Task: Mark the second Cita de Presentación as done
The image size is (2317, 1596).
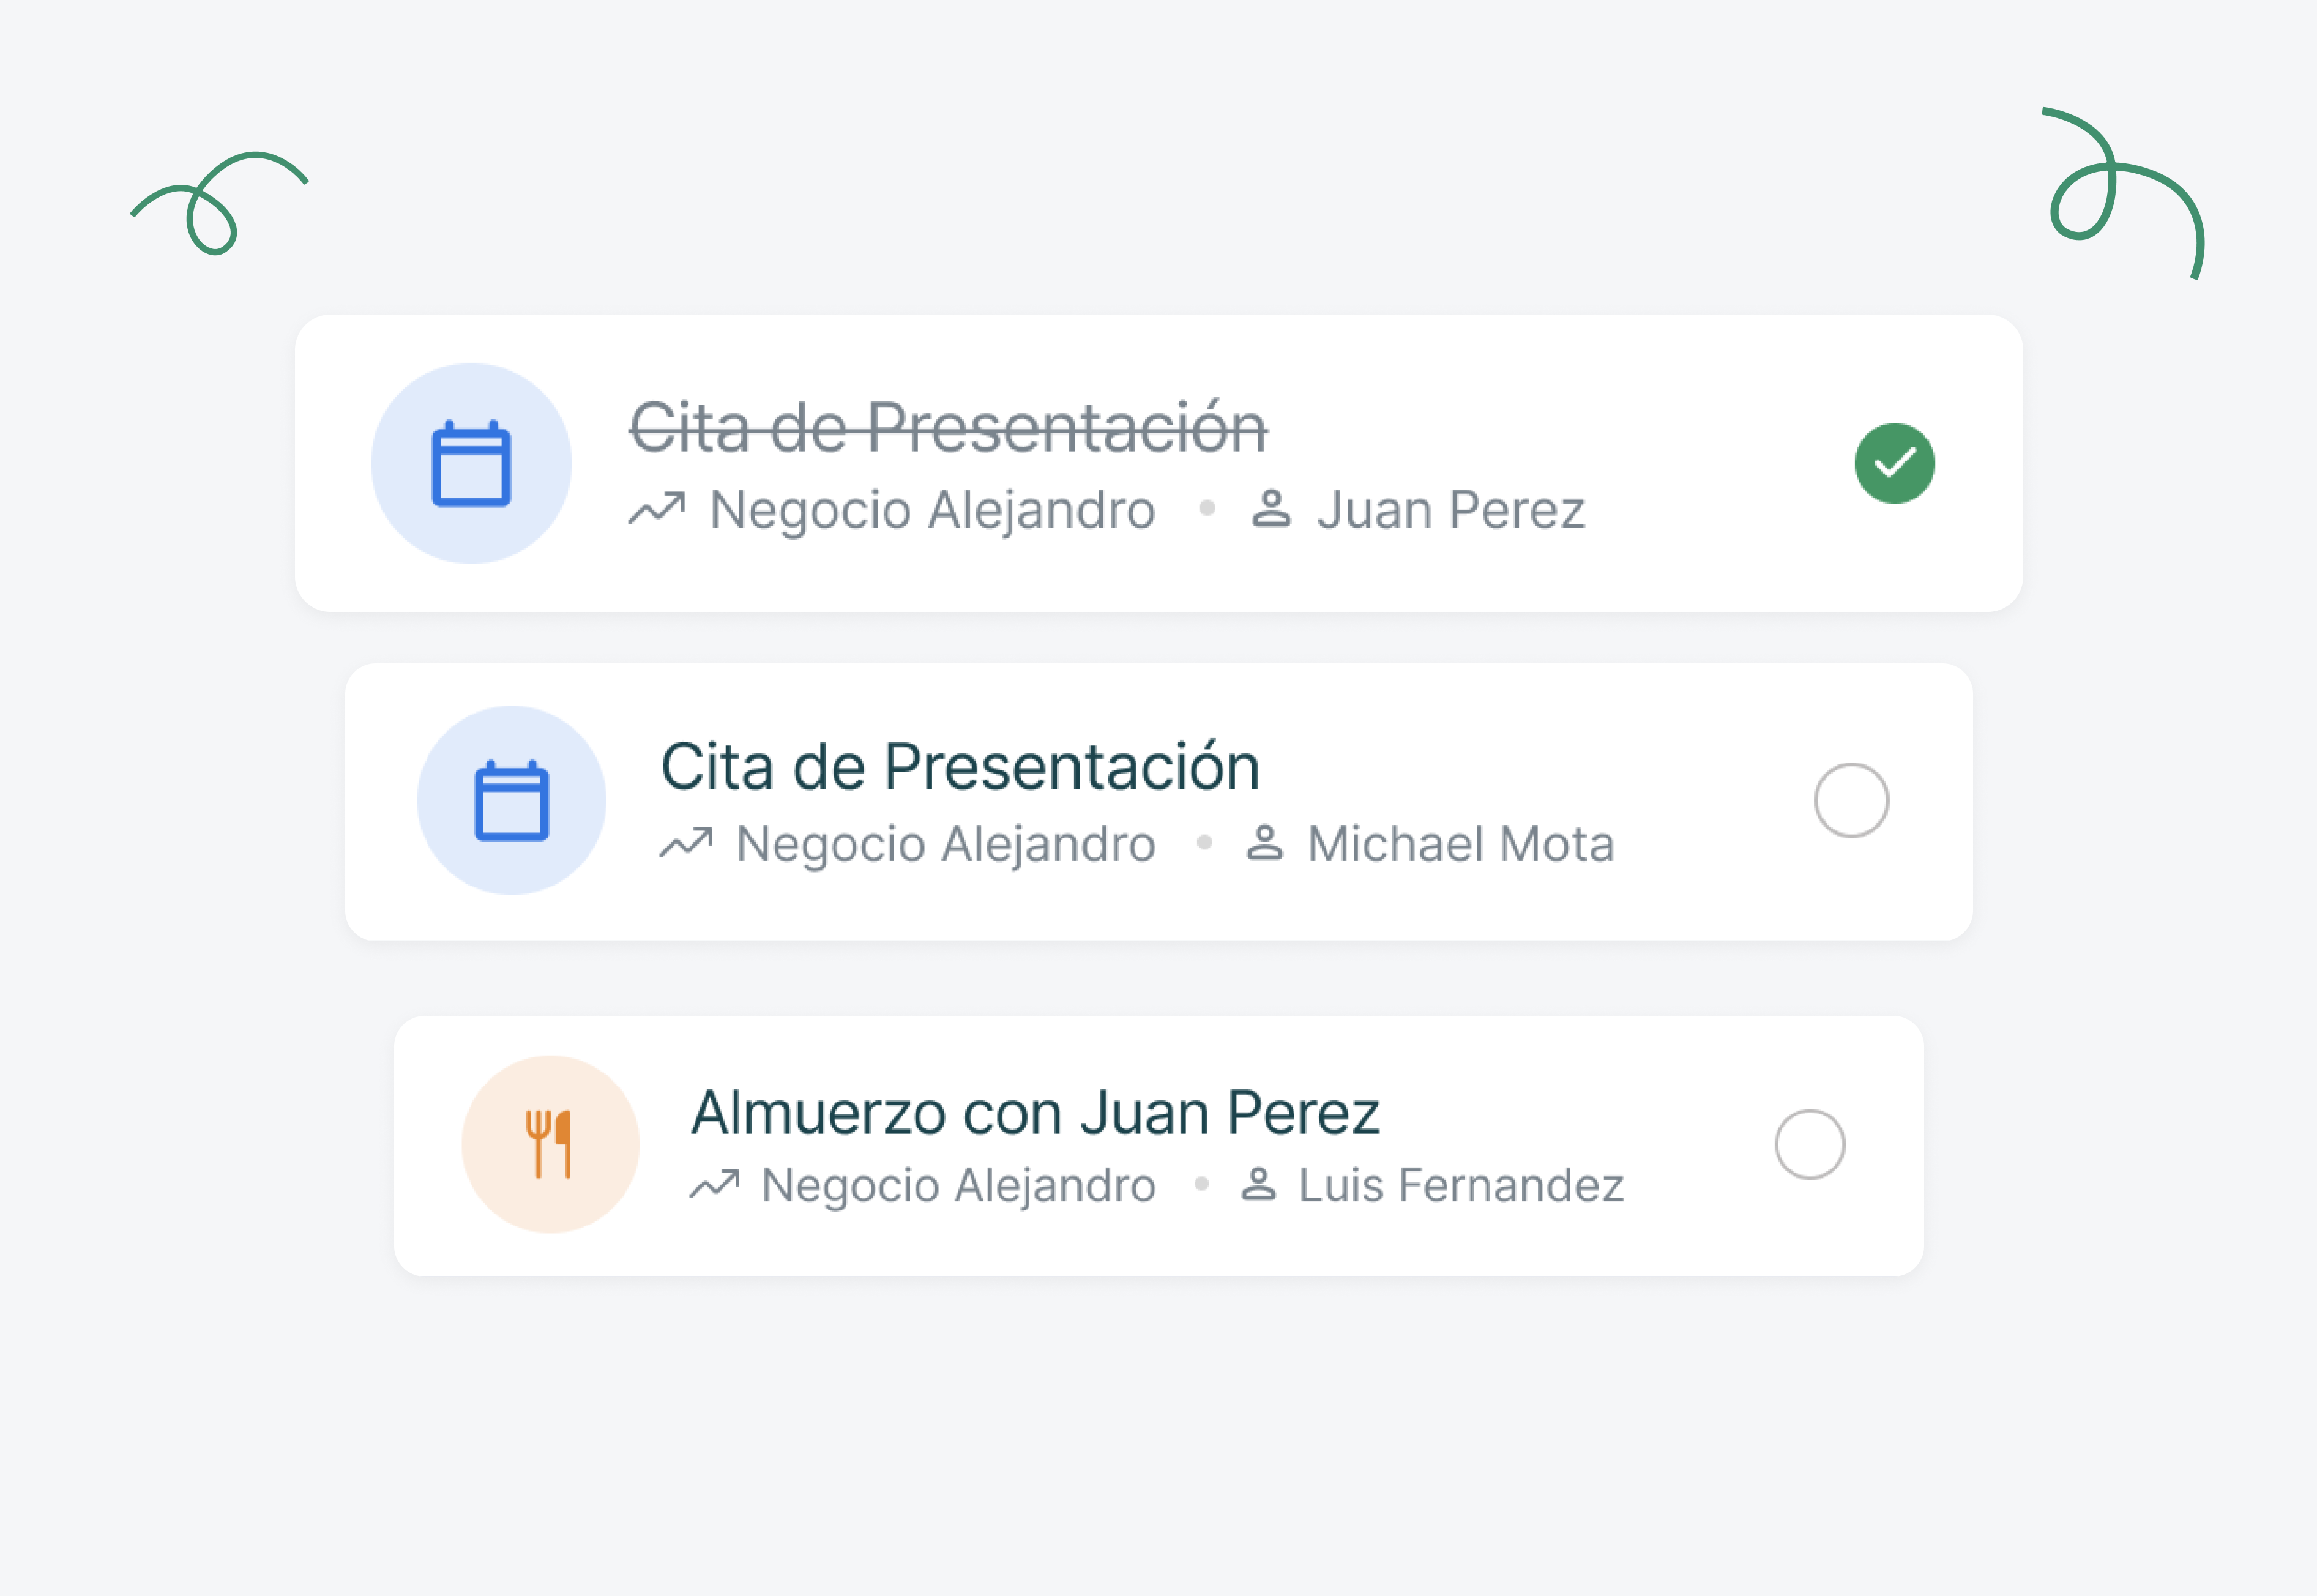Action: coord(1851,801)
